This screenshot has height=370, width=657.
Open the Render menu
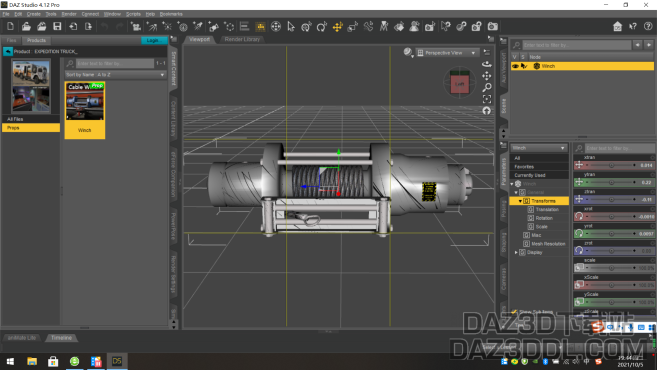pos(69,14)
